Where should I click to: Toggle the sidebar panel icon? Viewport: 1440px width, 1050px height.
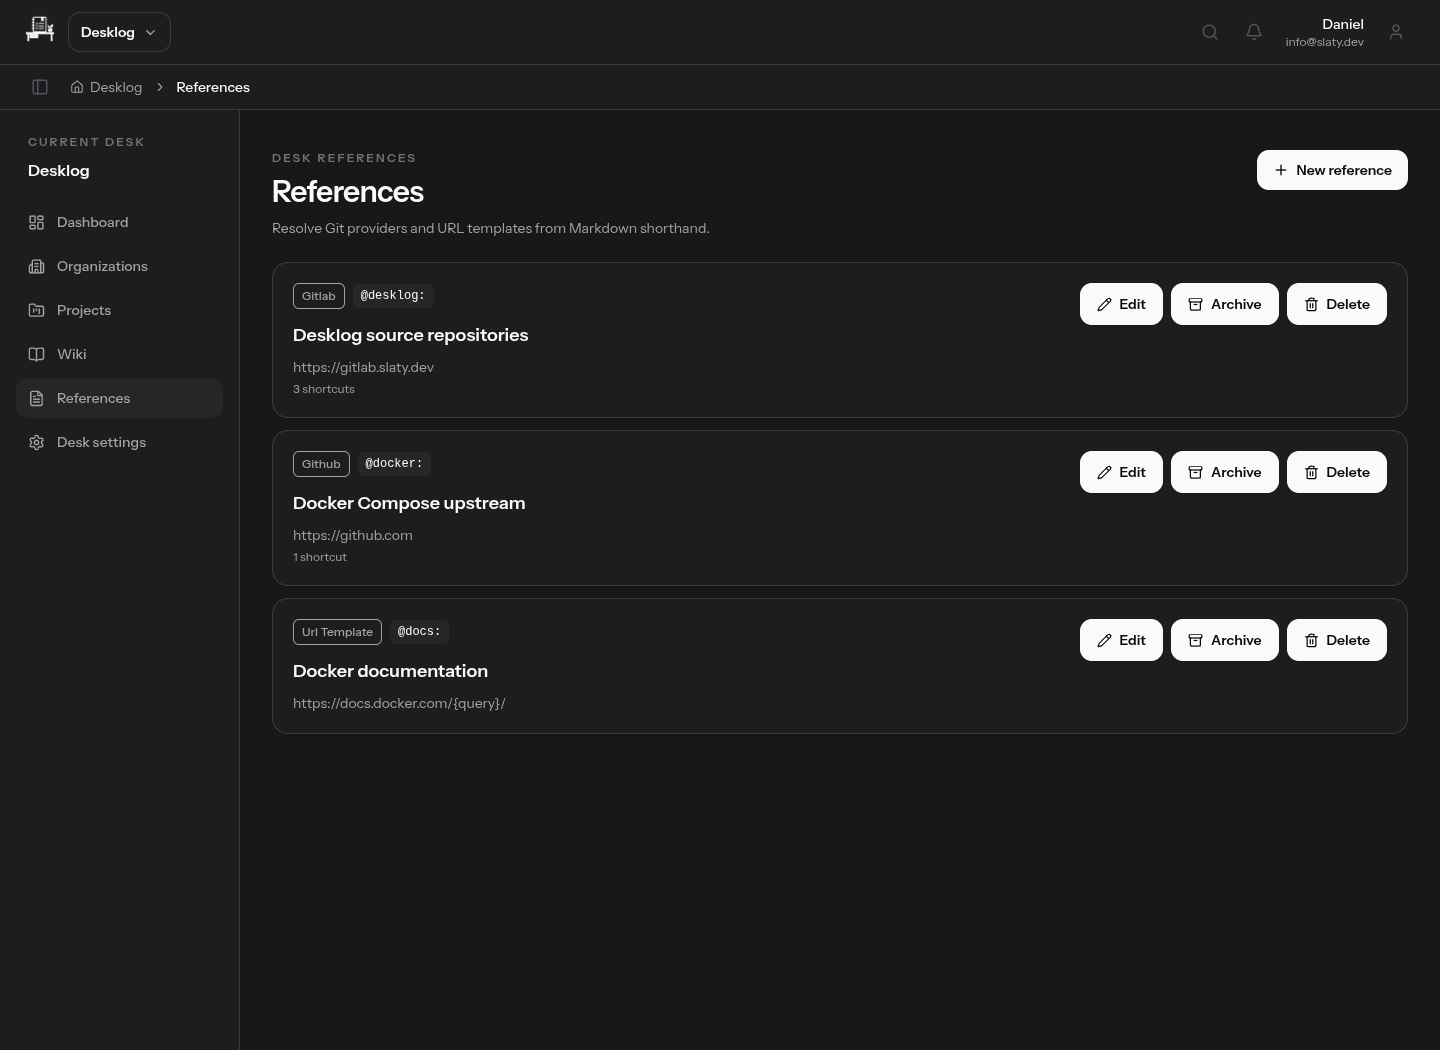40,87
